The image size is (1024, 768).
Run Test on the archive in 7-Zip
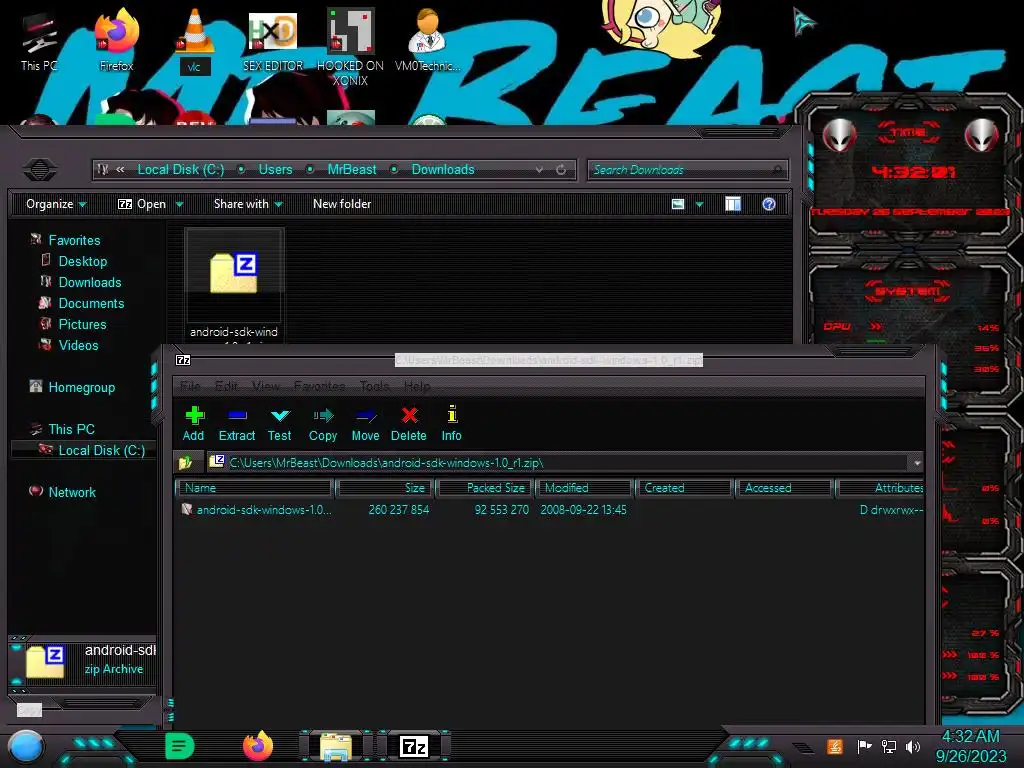point(280,423)
